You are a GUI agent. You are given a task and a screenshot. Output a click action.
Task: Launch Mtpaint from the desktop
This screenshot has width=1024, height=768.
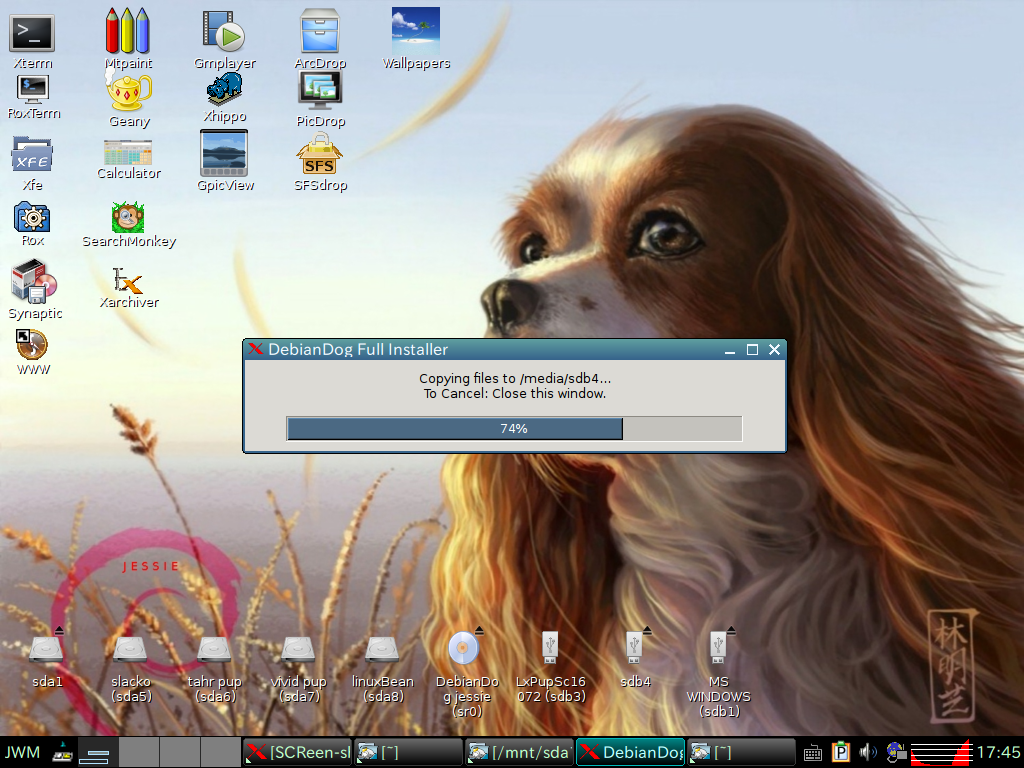tap(128, 31)
